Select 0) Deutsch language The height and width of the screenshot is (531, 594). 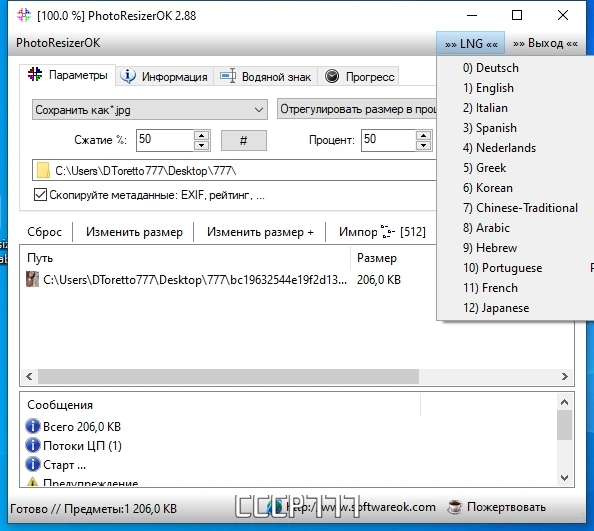pyautogui.click(x=515, y=68)
